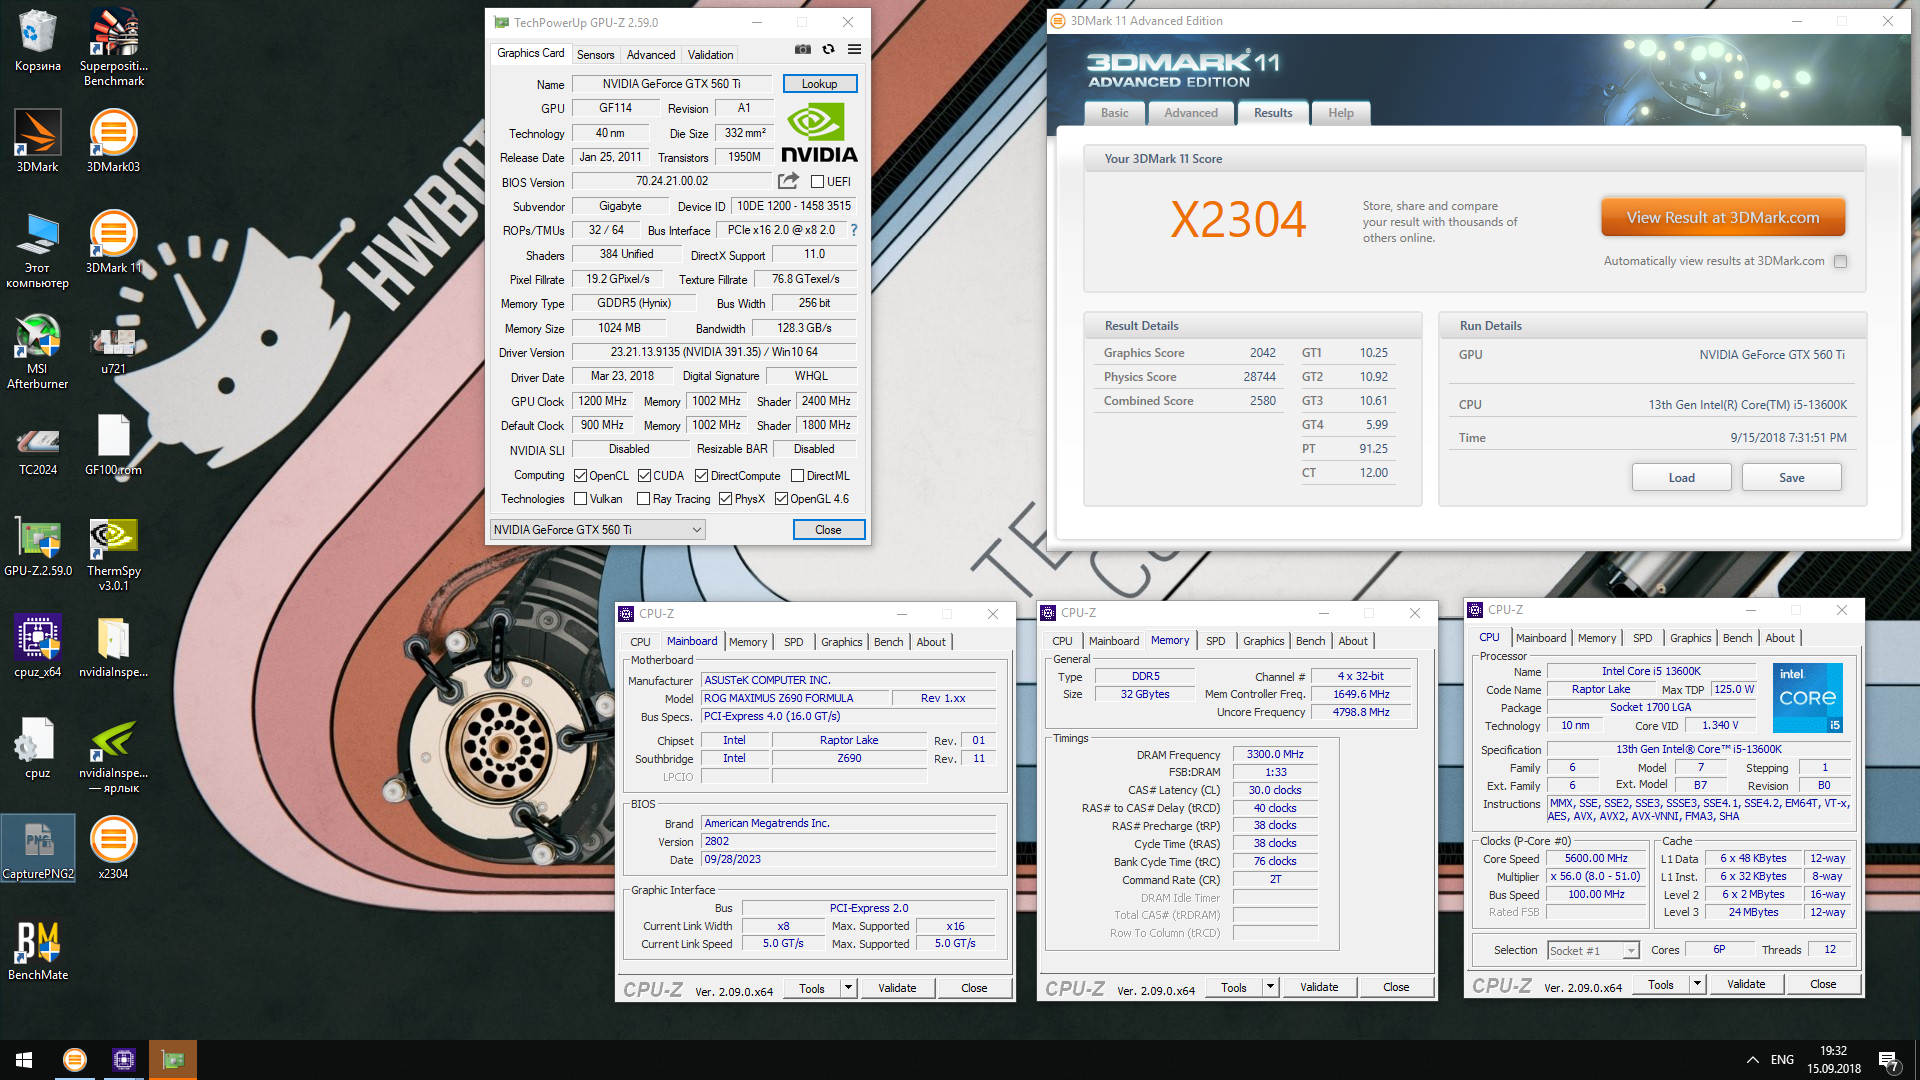Select the cpuz config file icon
The image size is (1920, 1080).
pyautogui.click(x=38, y=748)
